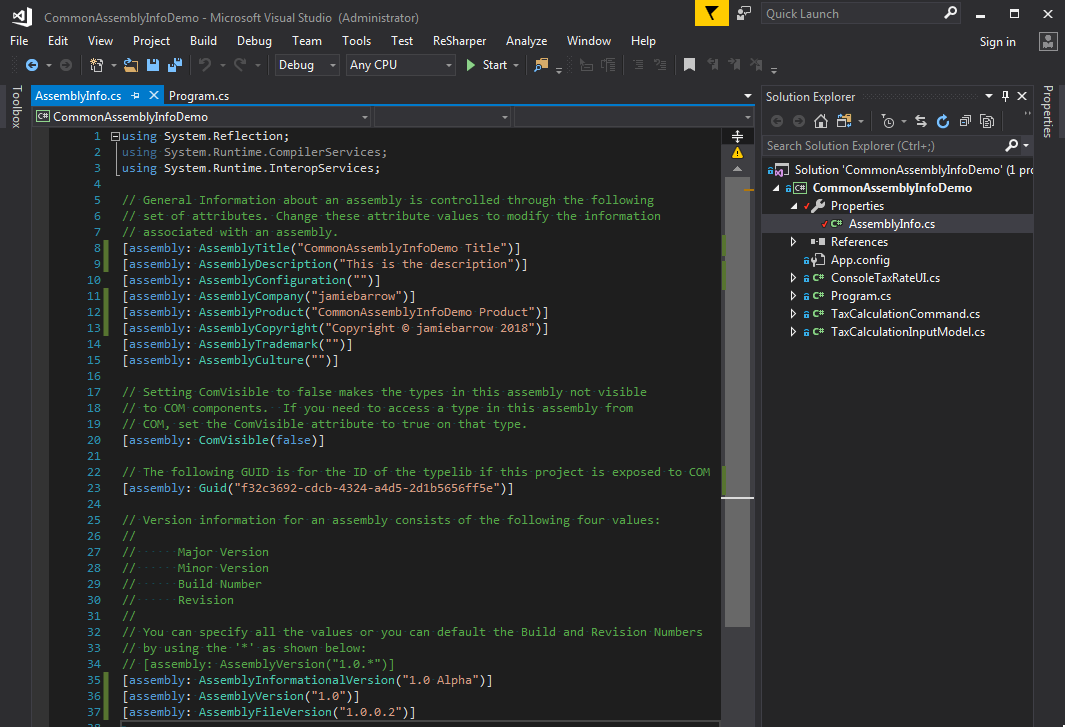
Task: Open the Analyze menu
Action: pyautogui.click(x=526, y=41)
